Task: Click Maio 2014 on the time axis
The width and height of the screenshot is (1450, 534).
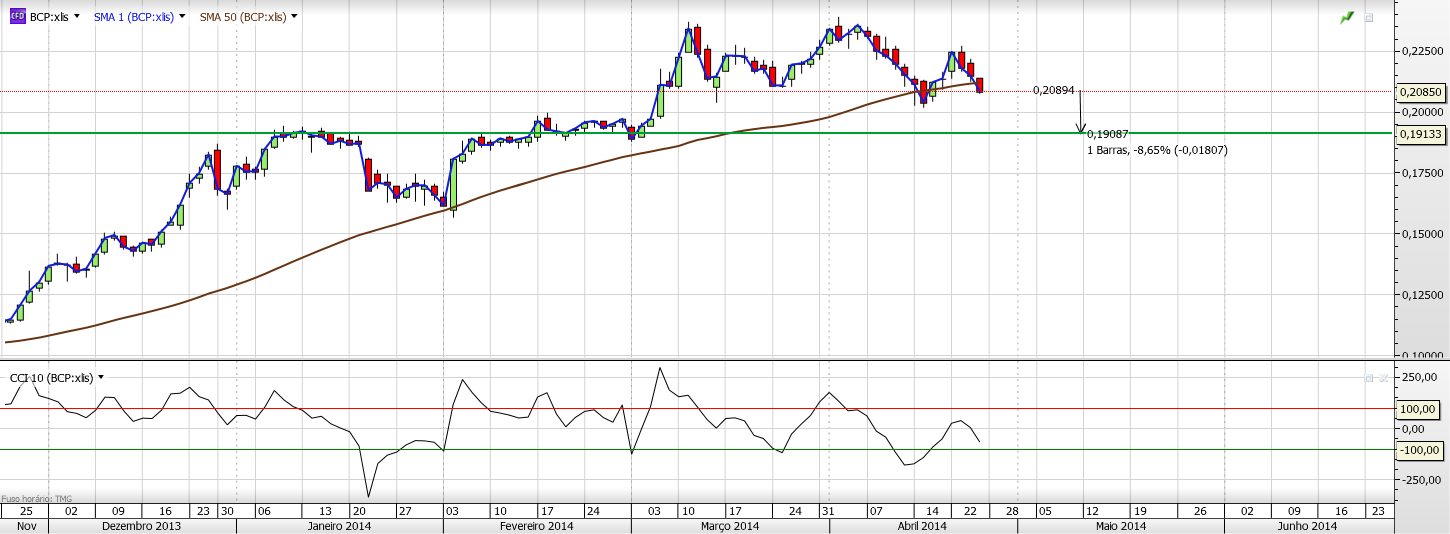Action: coord(1121,526)
